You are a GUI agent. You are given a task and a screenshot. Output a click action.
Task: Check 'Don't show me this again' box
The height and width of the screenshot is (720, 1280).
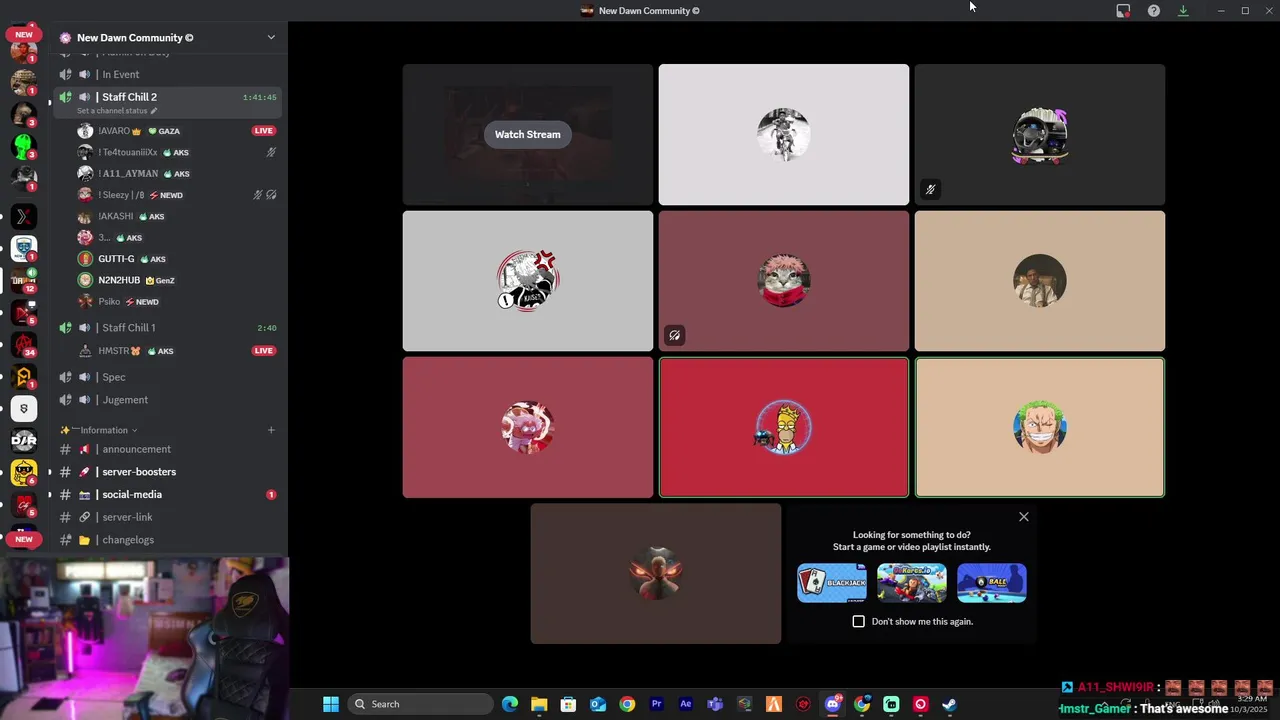click(858, 621)
